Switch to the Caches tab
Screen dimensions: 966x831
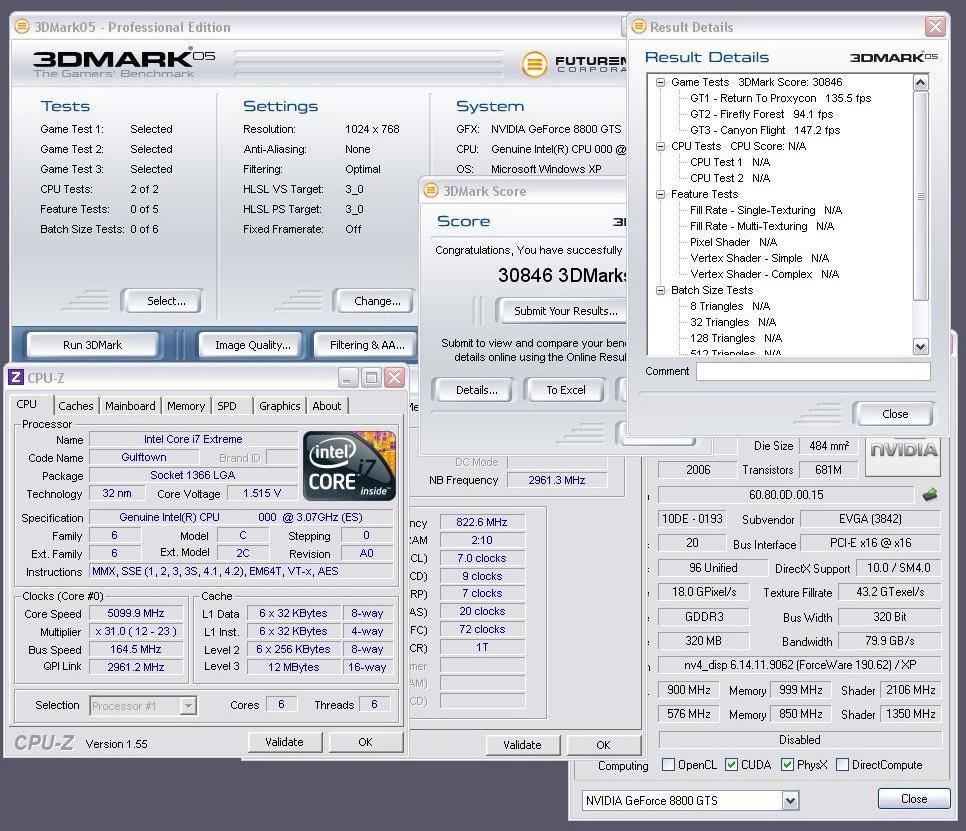point(76,406)
